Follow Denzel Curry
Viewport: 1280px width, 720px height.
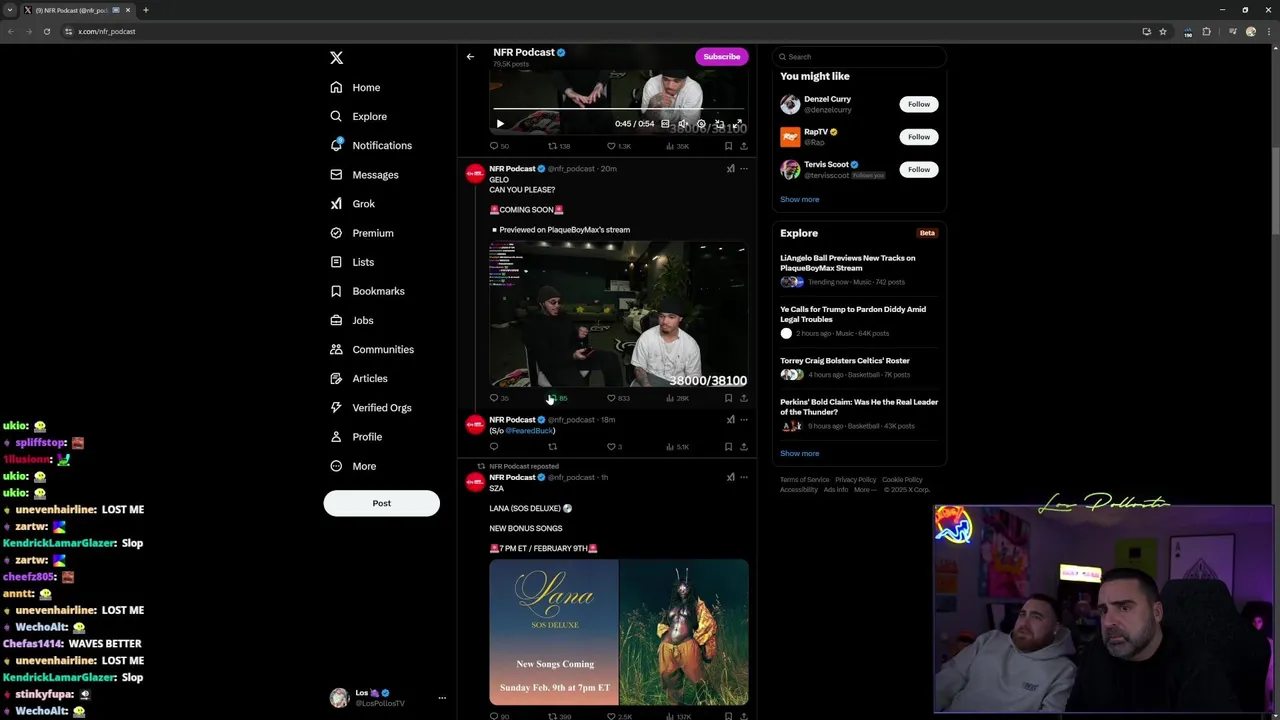[918, 104]
